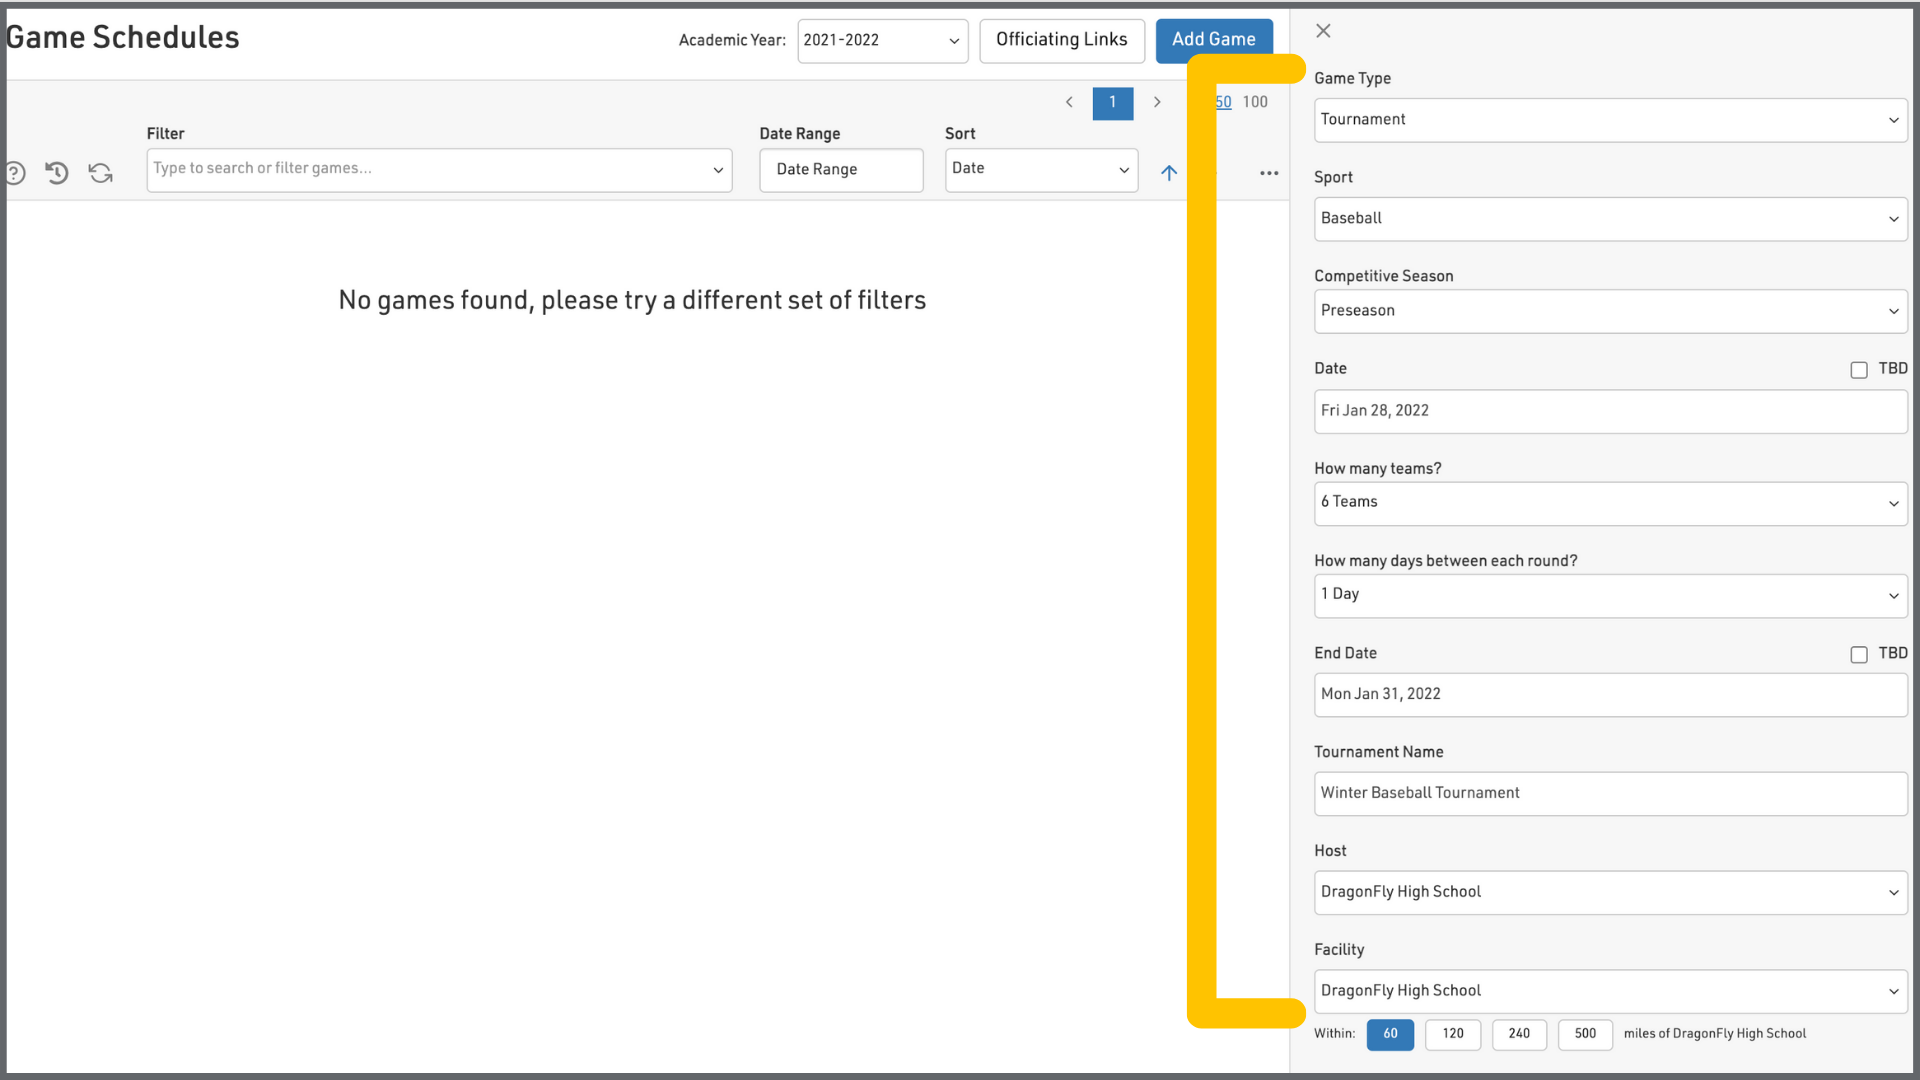Expand the Sport dropdown showing Baseball
The height and width of the screenshot is (1080, 1920).
tap(1610, 219)
